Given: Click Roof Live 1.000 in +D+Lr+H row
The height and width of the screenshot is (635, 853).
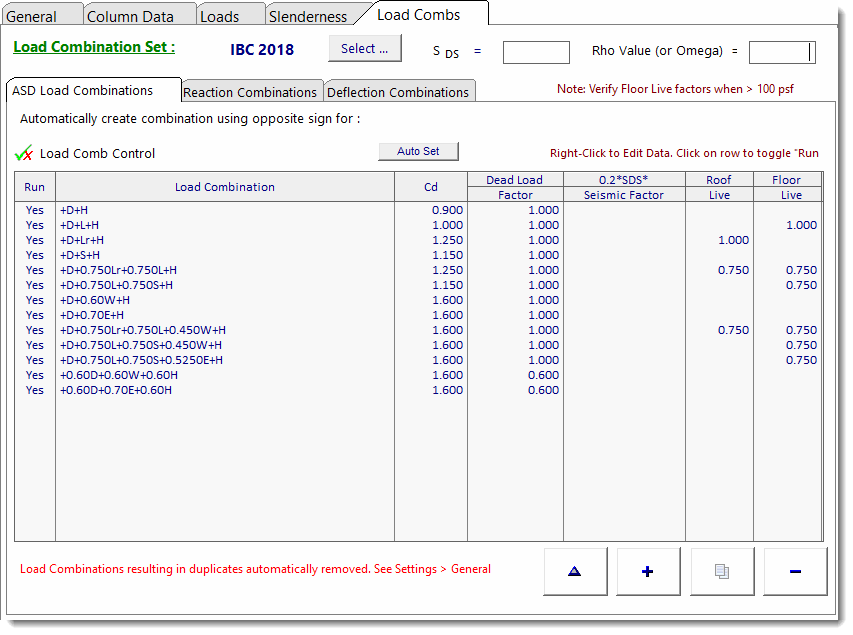Looking at the screenshot, I should pyautogui.click(x=733, y=240).
